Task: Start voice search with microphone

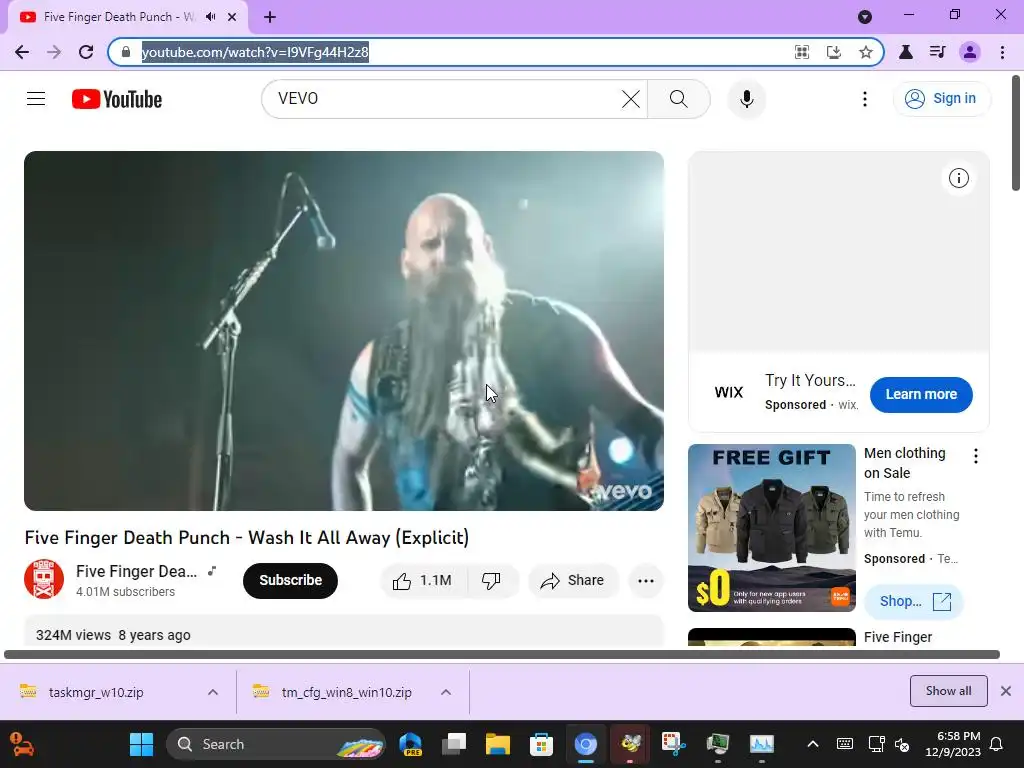Action: [x=746, y=99]
